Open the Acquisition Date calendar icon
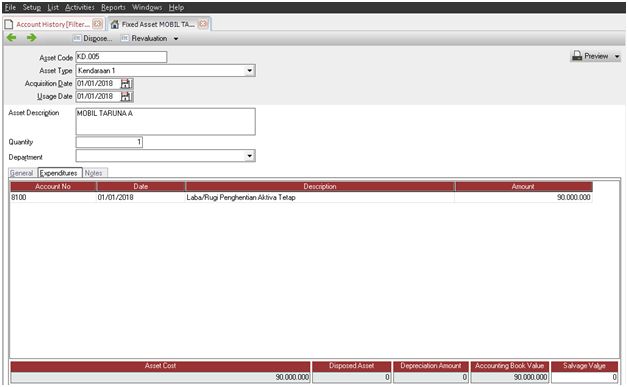The width and height of the screenshot is (628, 387). (126, 84)
